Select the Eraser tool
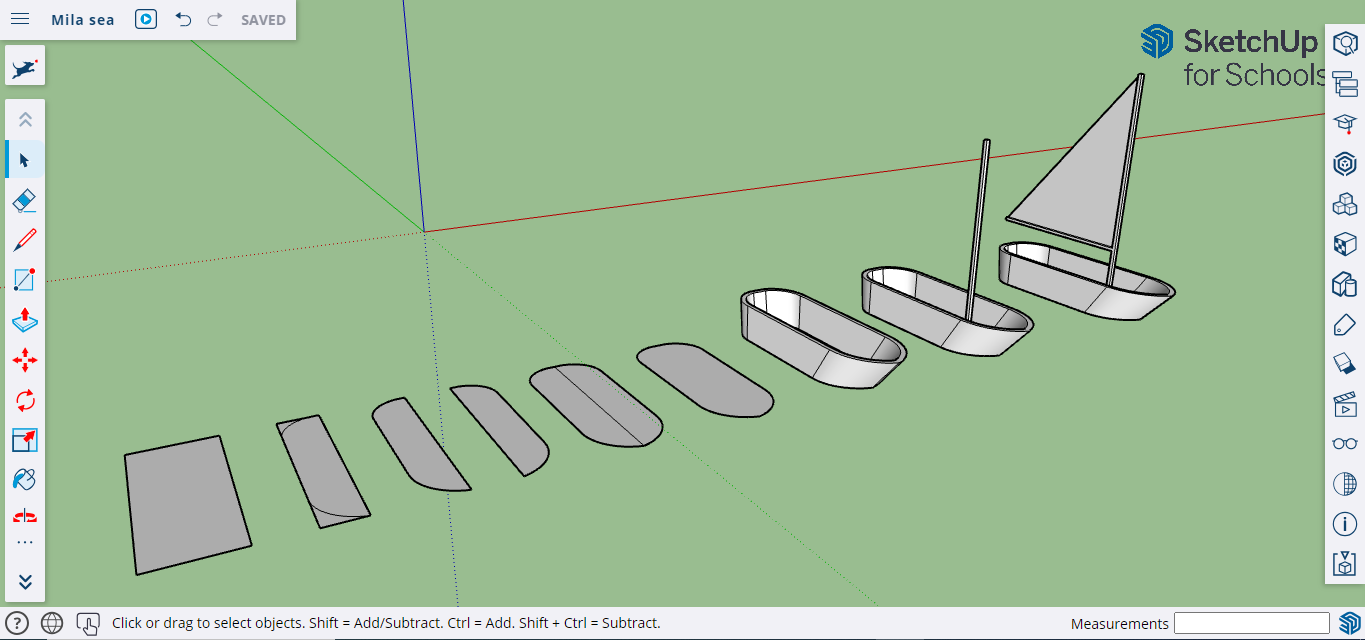The image size is (1365, 640). click(25, 200)
